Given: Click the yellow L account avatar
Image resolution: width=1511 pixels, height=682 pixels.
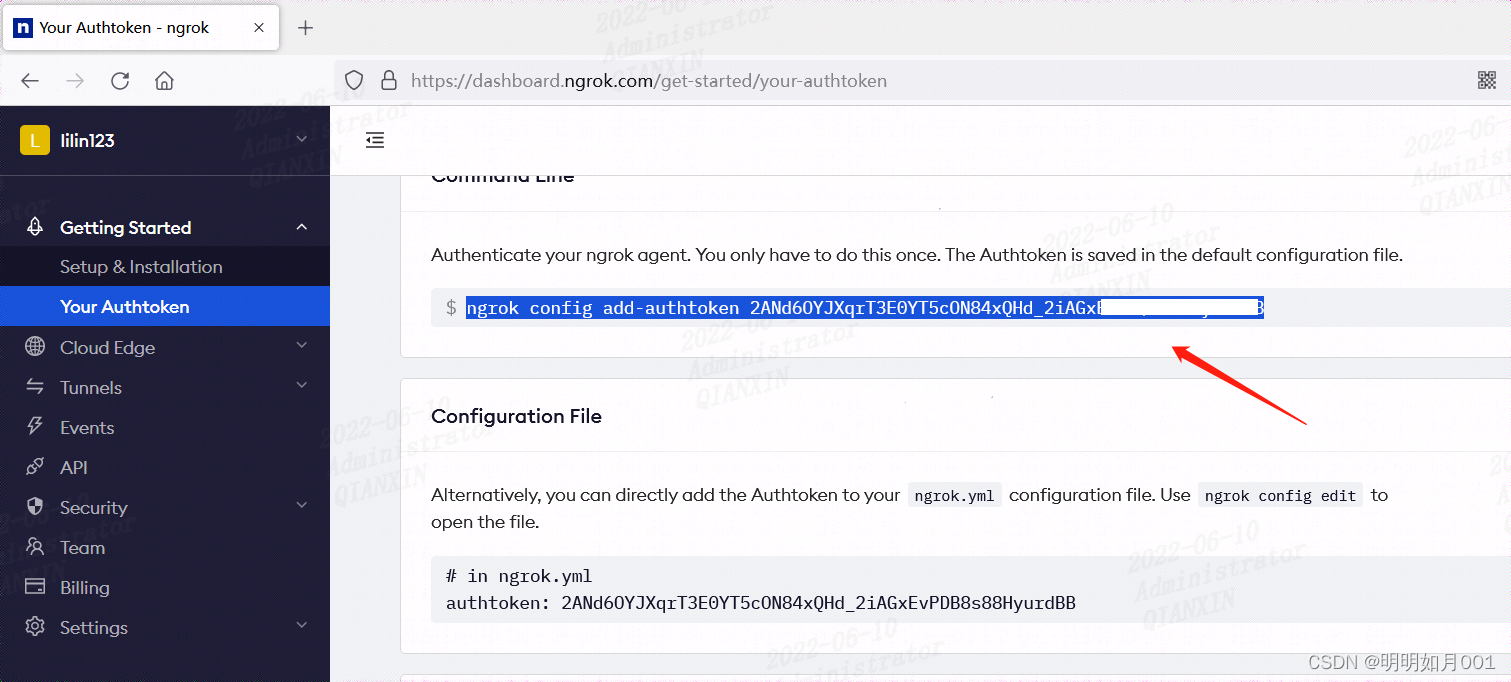Looking at the screenshot, I should pyautogui.click(x=35, y=141).
